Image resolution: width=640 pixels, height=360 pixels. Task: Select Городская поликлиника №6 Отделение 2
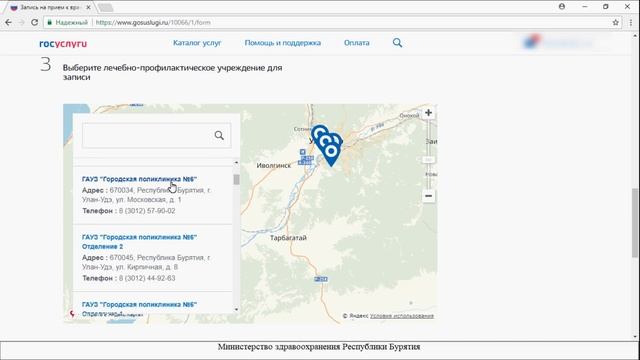(x=139, y=242)
